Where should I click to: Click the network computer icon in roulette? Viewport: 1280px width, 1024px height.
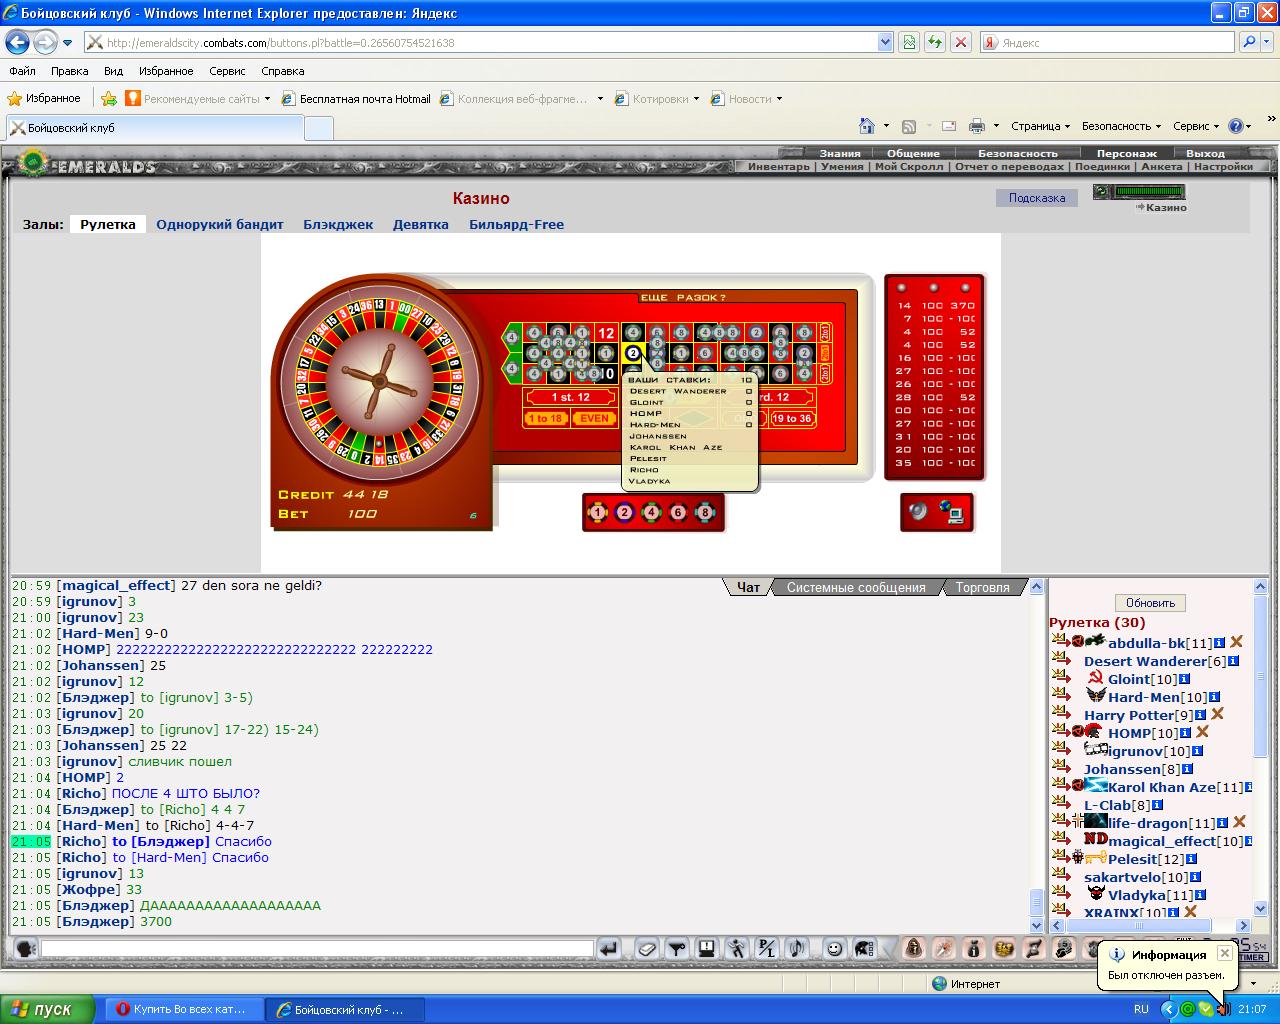coord(952,513)
